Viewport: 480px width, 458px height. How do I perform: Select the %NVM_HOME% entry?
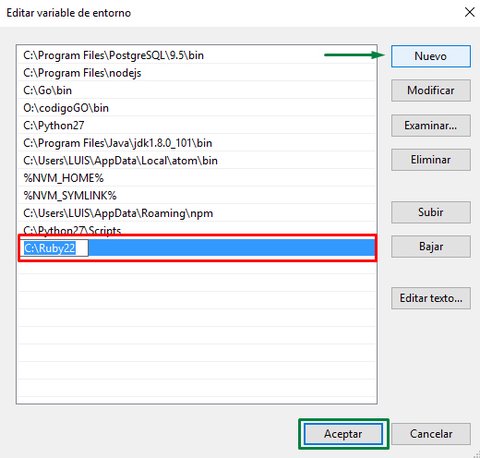(x=197, y=178)
